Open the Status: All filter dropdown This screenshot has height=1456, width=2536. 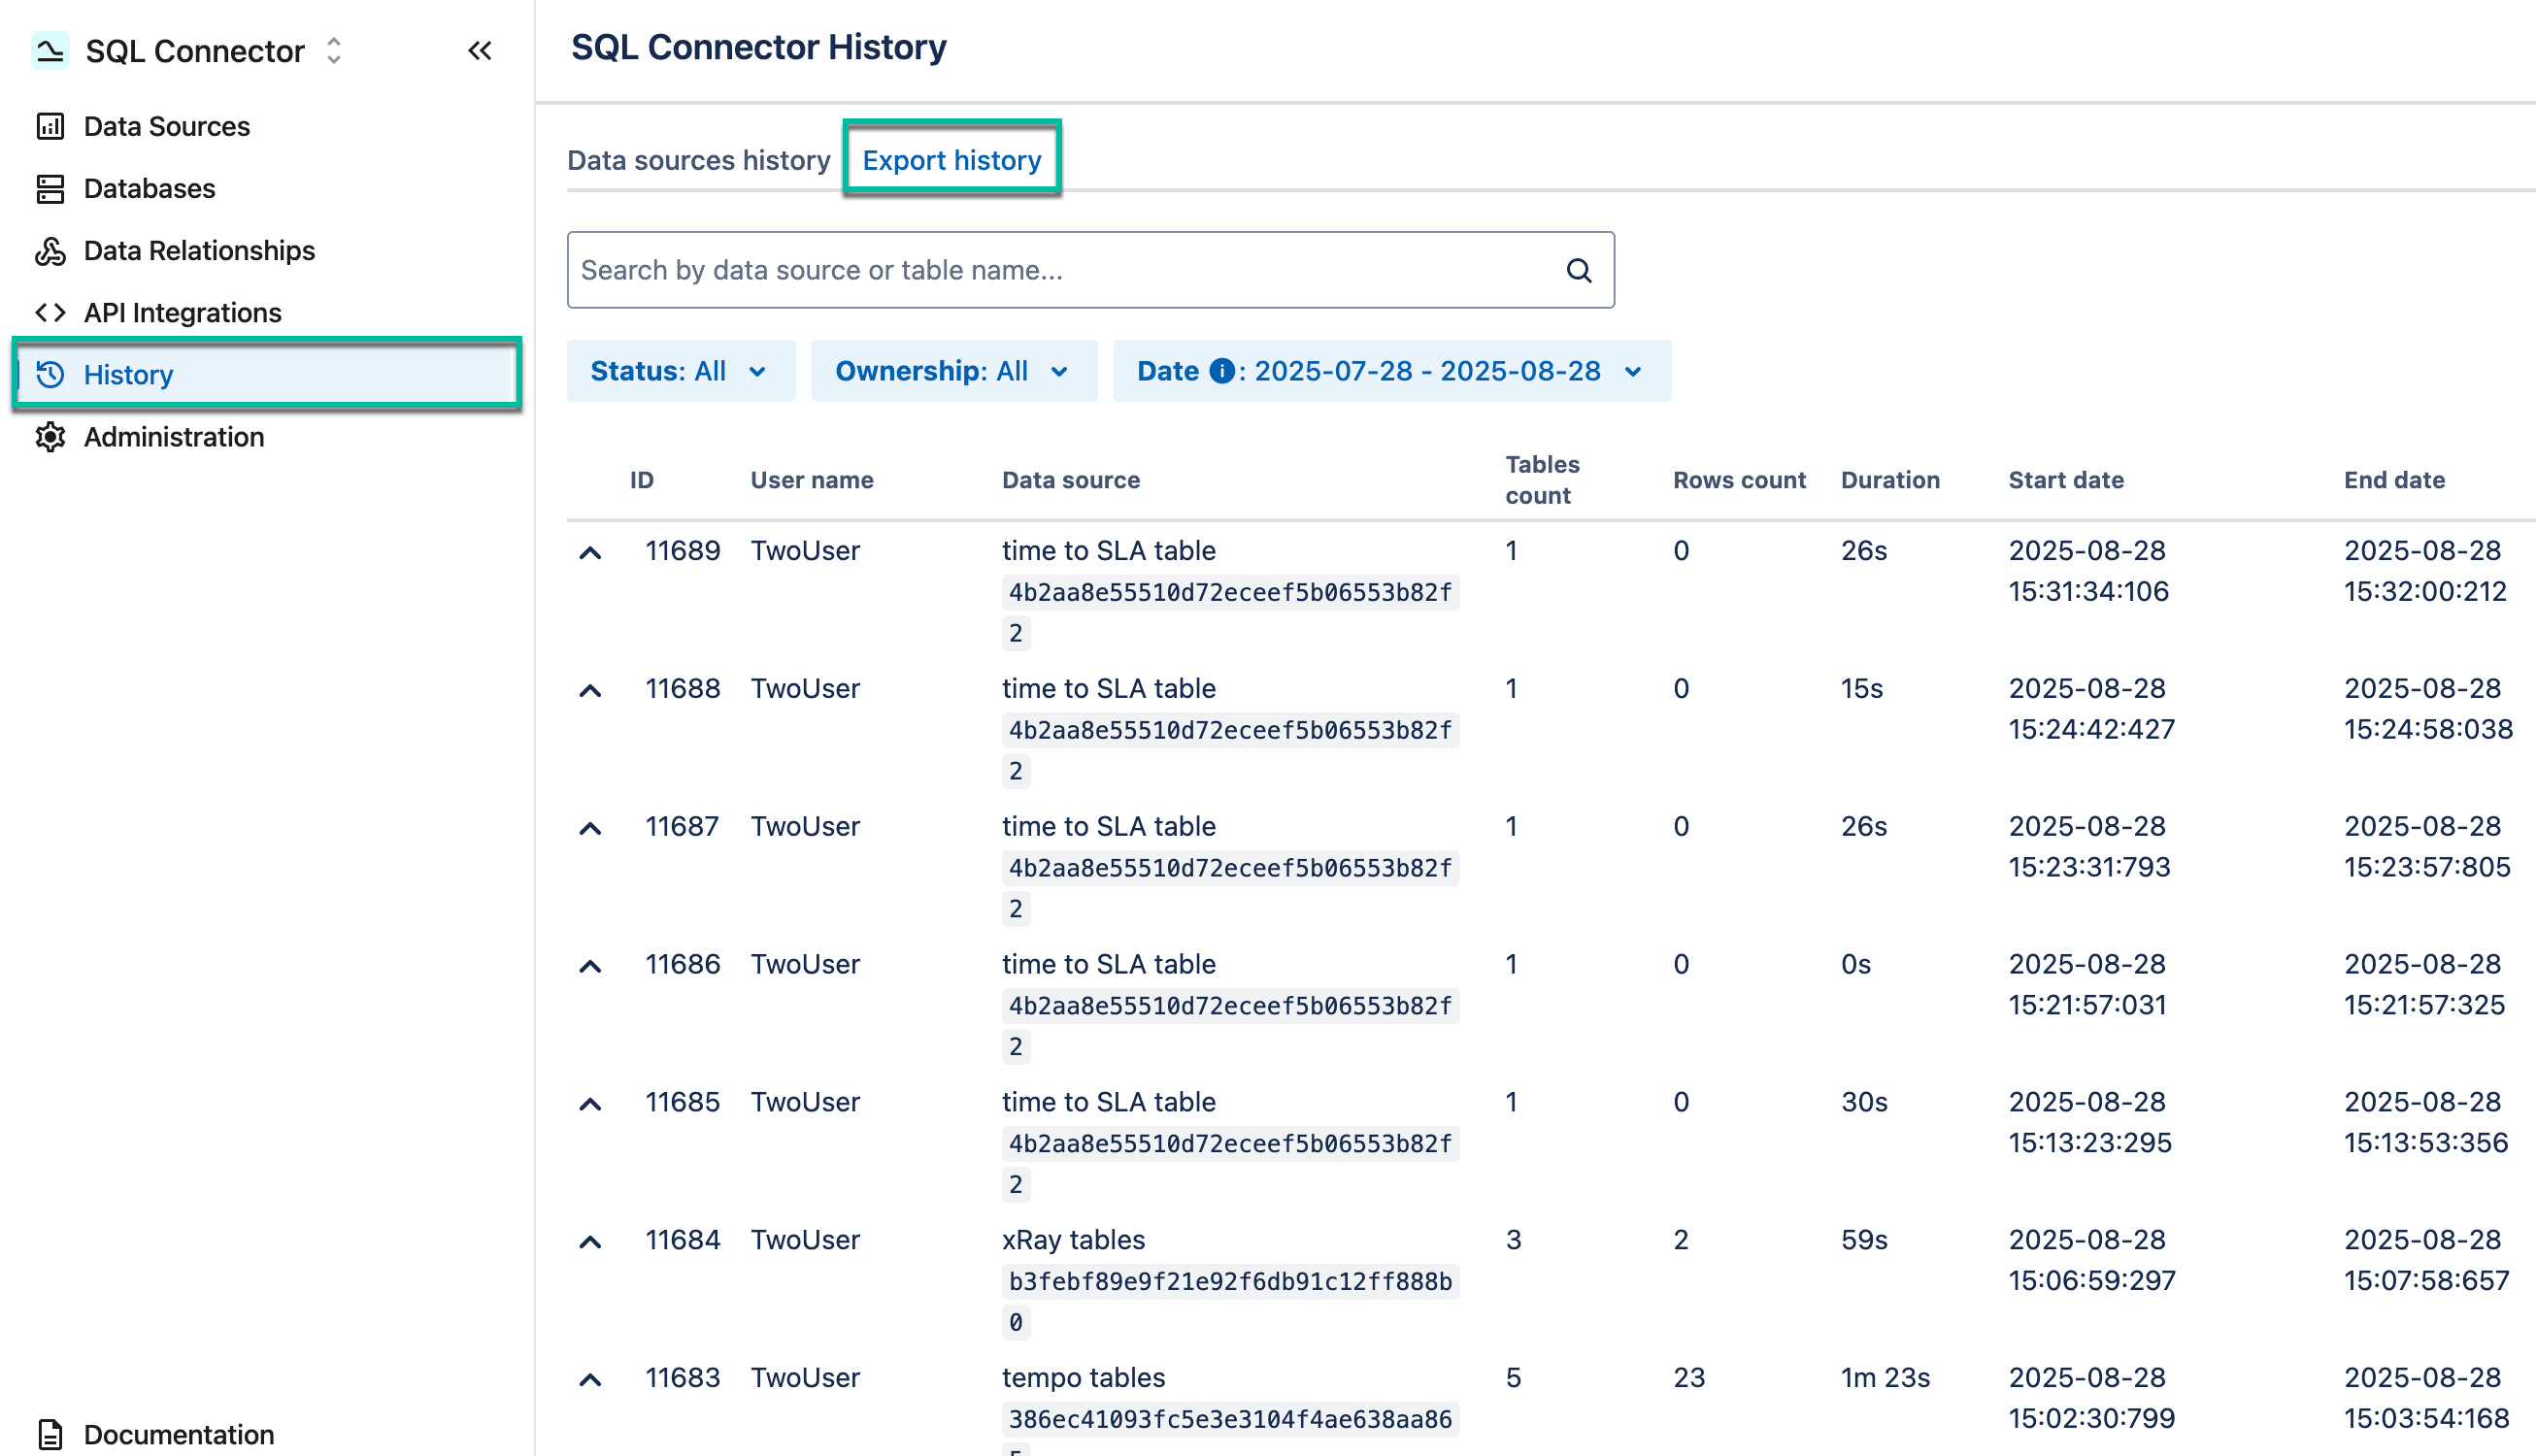(x=680, y=370)
